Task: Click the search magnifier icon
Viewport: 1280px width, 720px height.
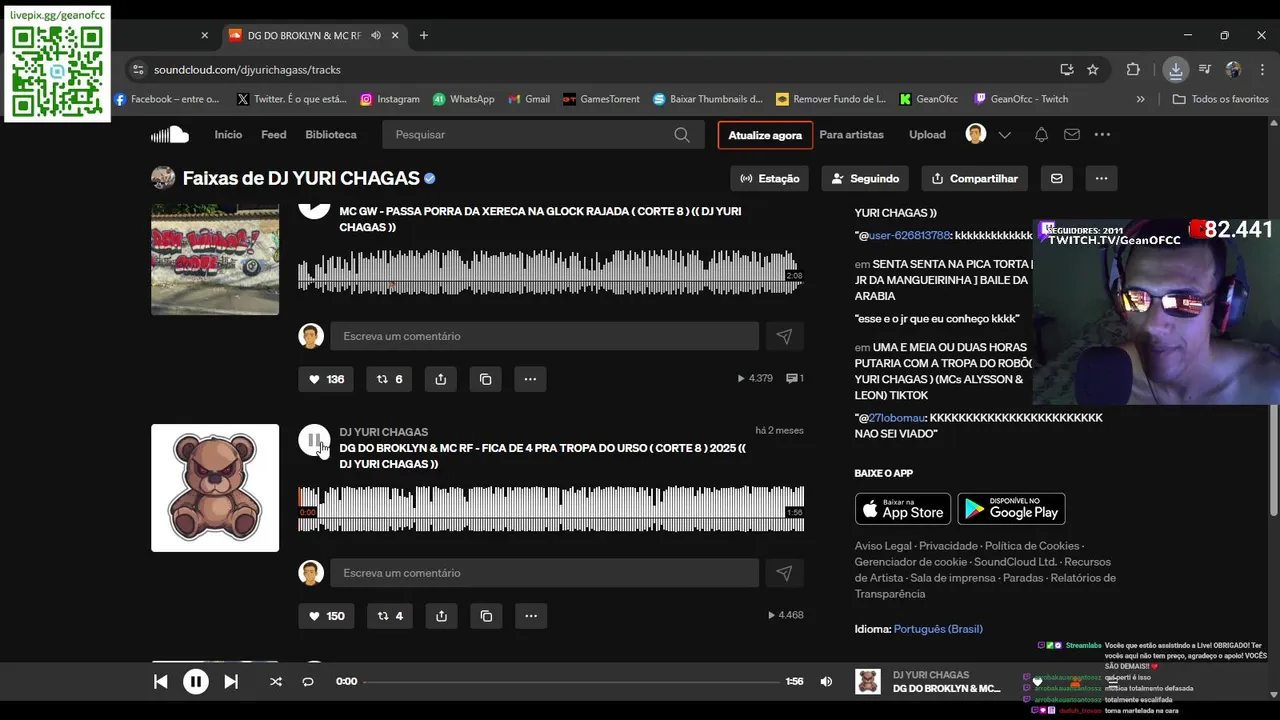Action: point(682,135)
